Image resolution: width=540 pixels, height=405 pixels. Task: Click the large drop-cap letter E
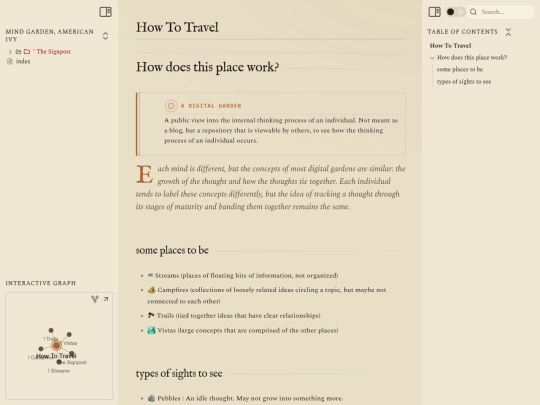pyautogui.click(x=144, y=174)
